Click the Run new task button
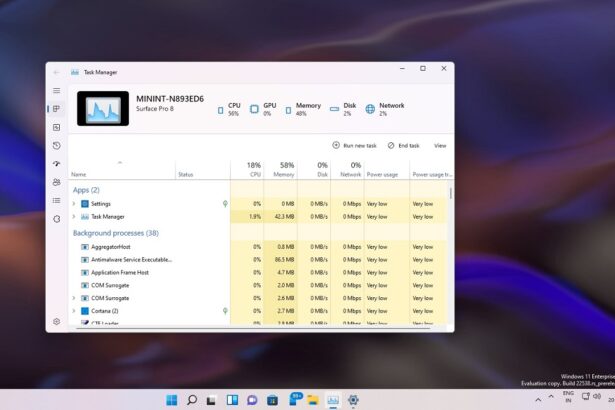This screenshot has width=615, height=410. [x=354, y=145]
